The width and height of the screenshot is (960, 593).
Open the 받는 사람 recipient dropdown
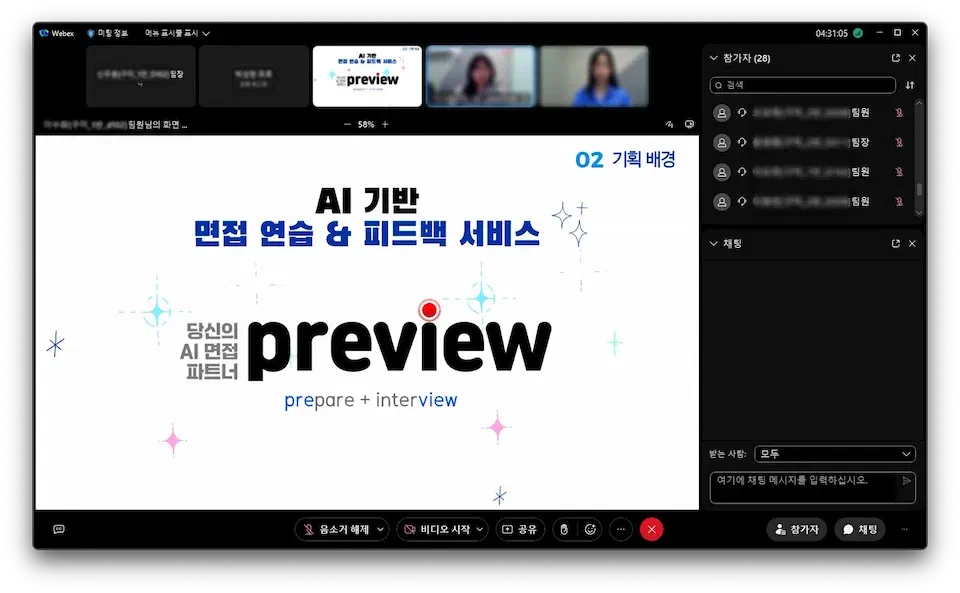[834, 454]
